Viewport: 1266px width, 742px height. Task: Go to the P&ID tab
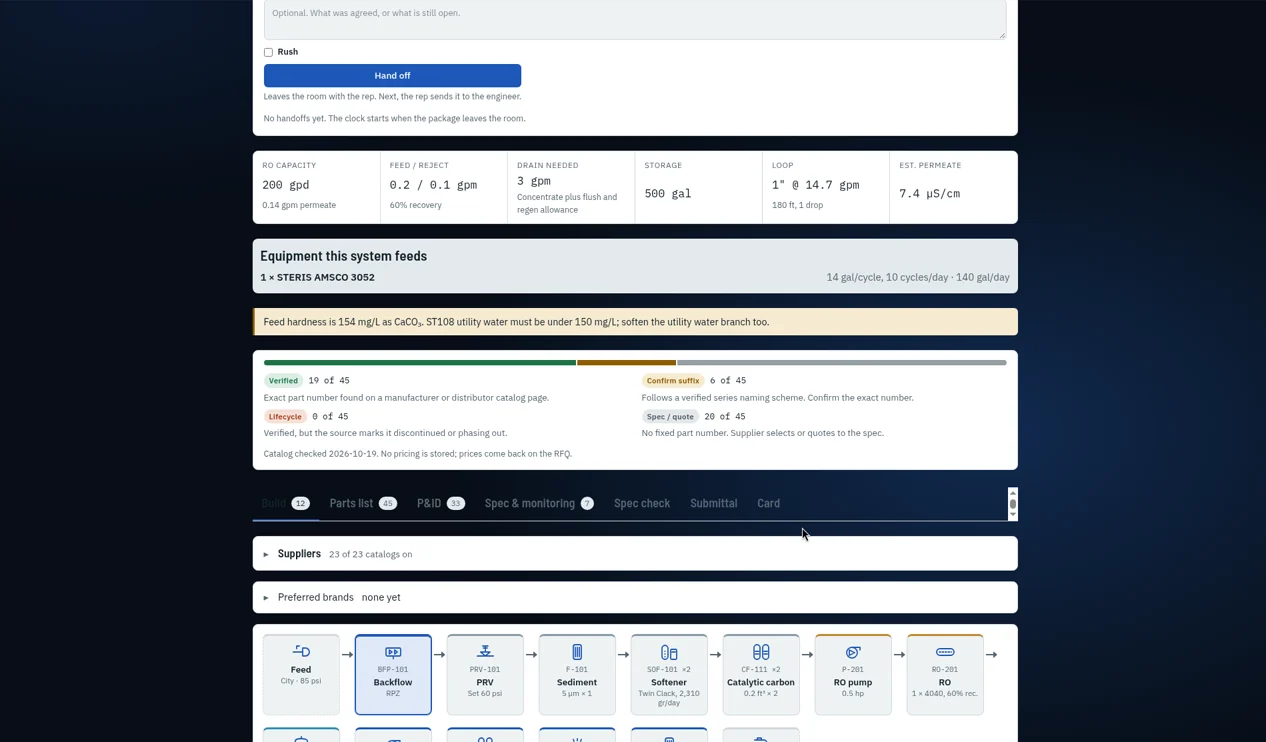pyautogui.click(x=441, y=503)
